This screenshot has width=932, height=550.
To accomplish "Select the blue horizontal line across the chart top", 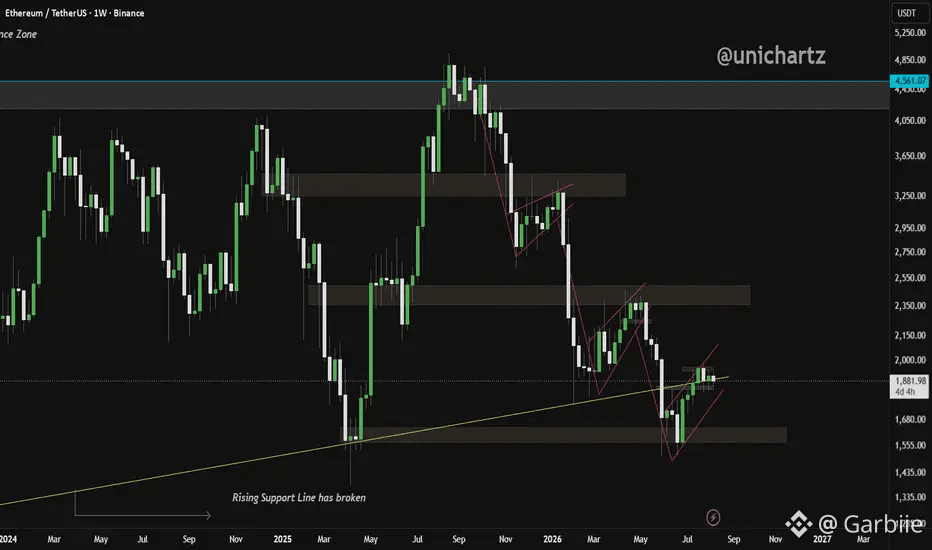I will point(445,81).
